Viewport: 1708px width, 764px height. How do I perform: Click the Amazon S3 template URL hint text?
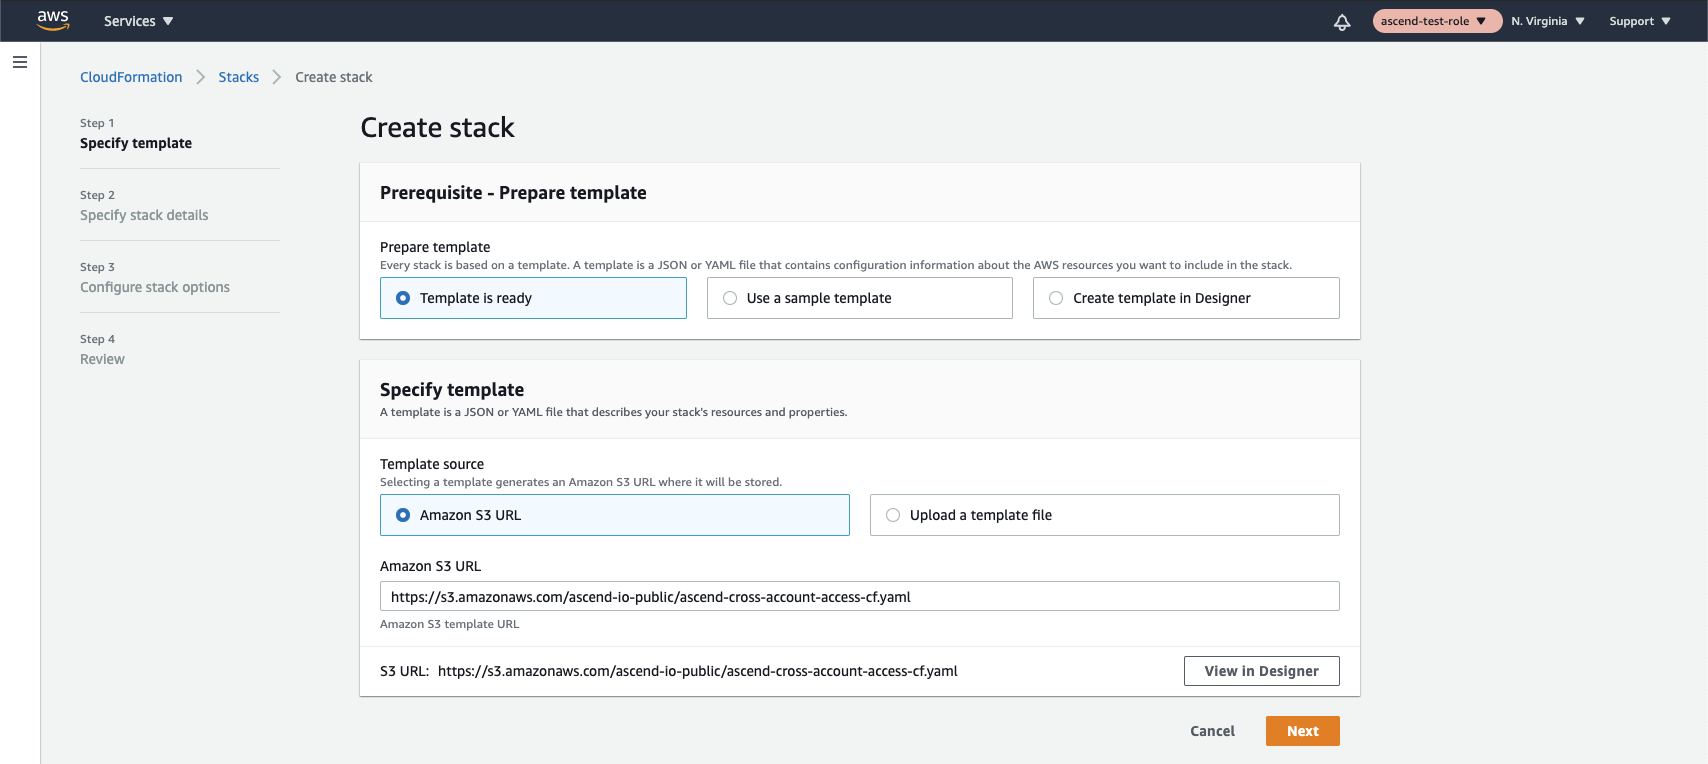click(x=450, y=624)
